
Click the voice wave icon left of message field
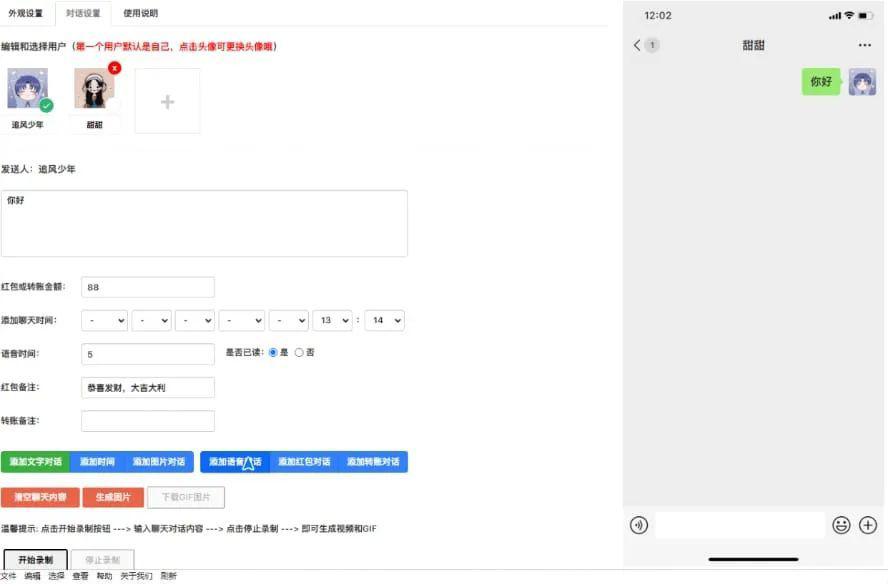point(639,524)
